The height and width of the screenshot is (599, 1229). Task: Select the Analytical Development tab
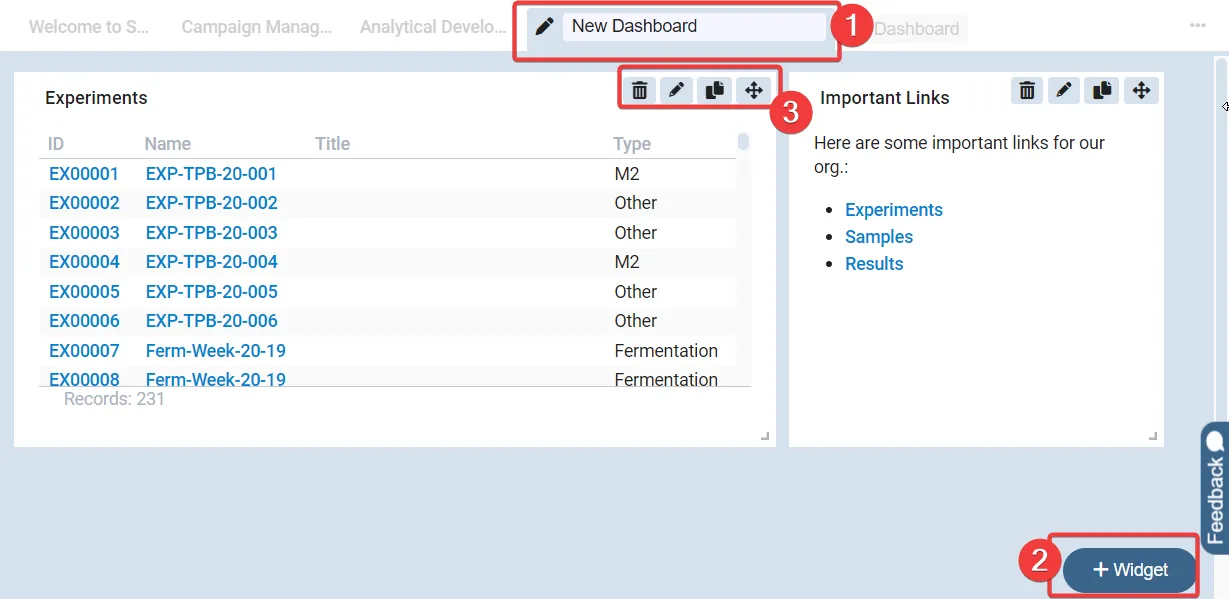[x=433, y=27]
